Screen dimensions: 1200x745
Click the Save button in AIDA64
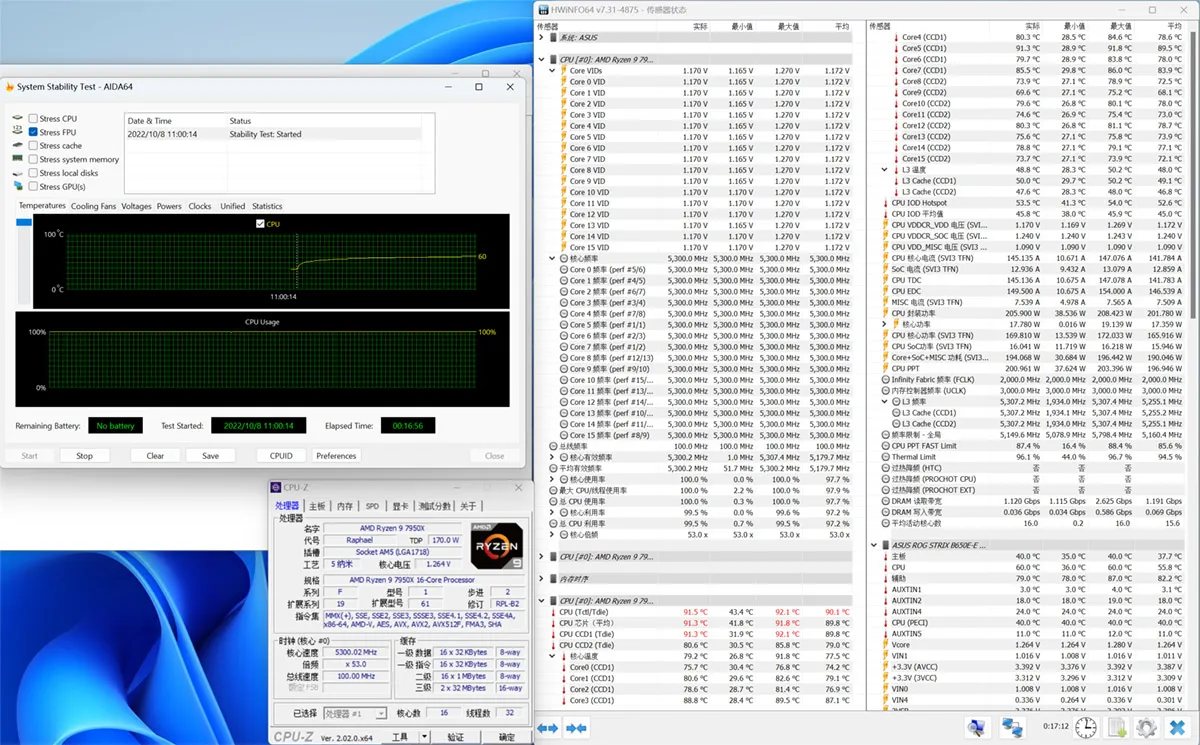tap(210, 456)
